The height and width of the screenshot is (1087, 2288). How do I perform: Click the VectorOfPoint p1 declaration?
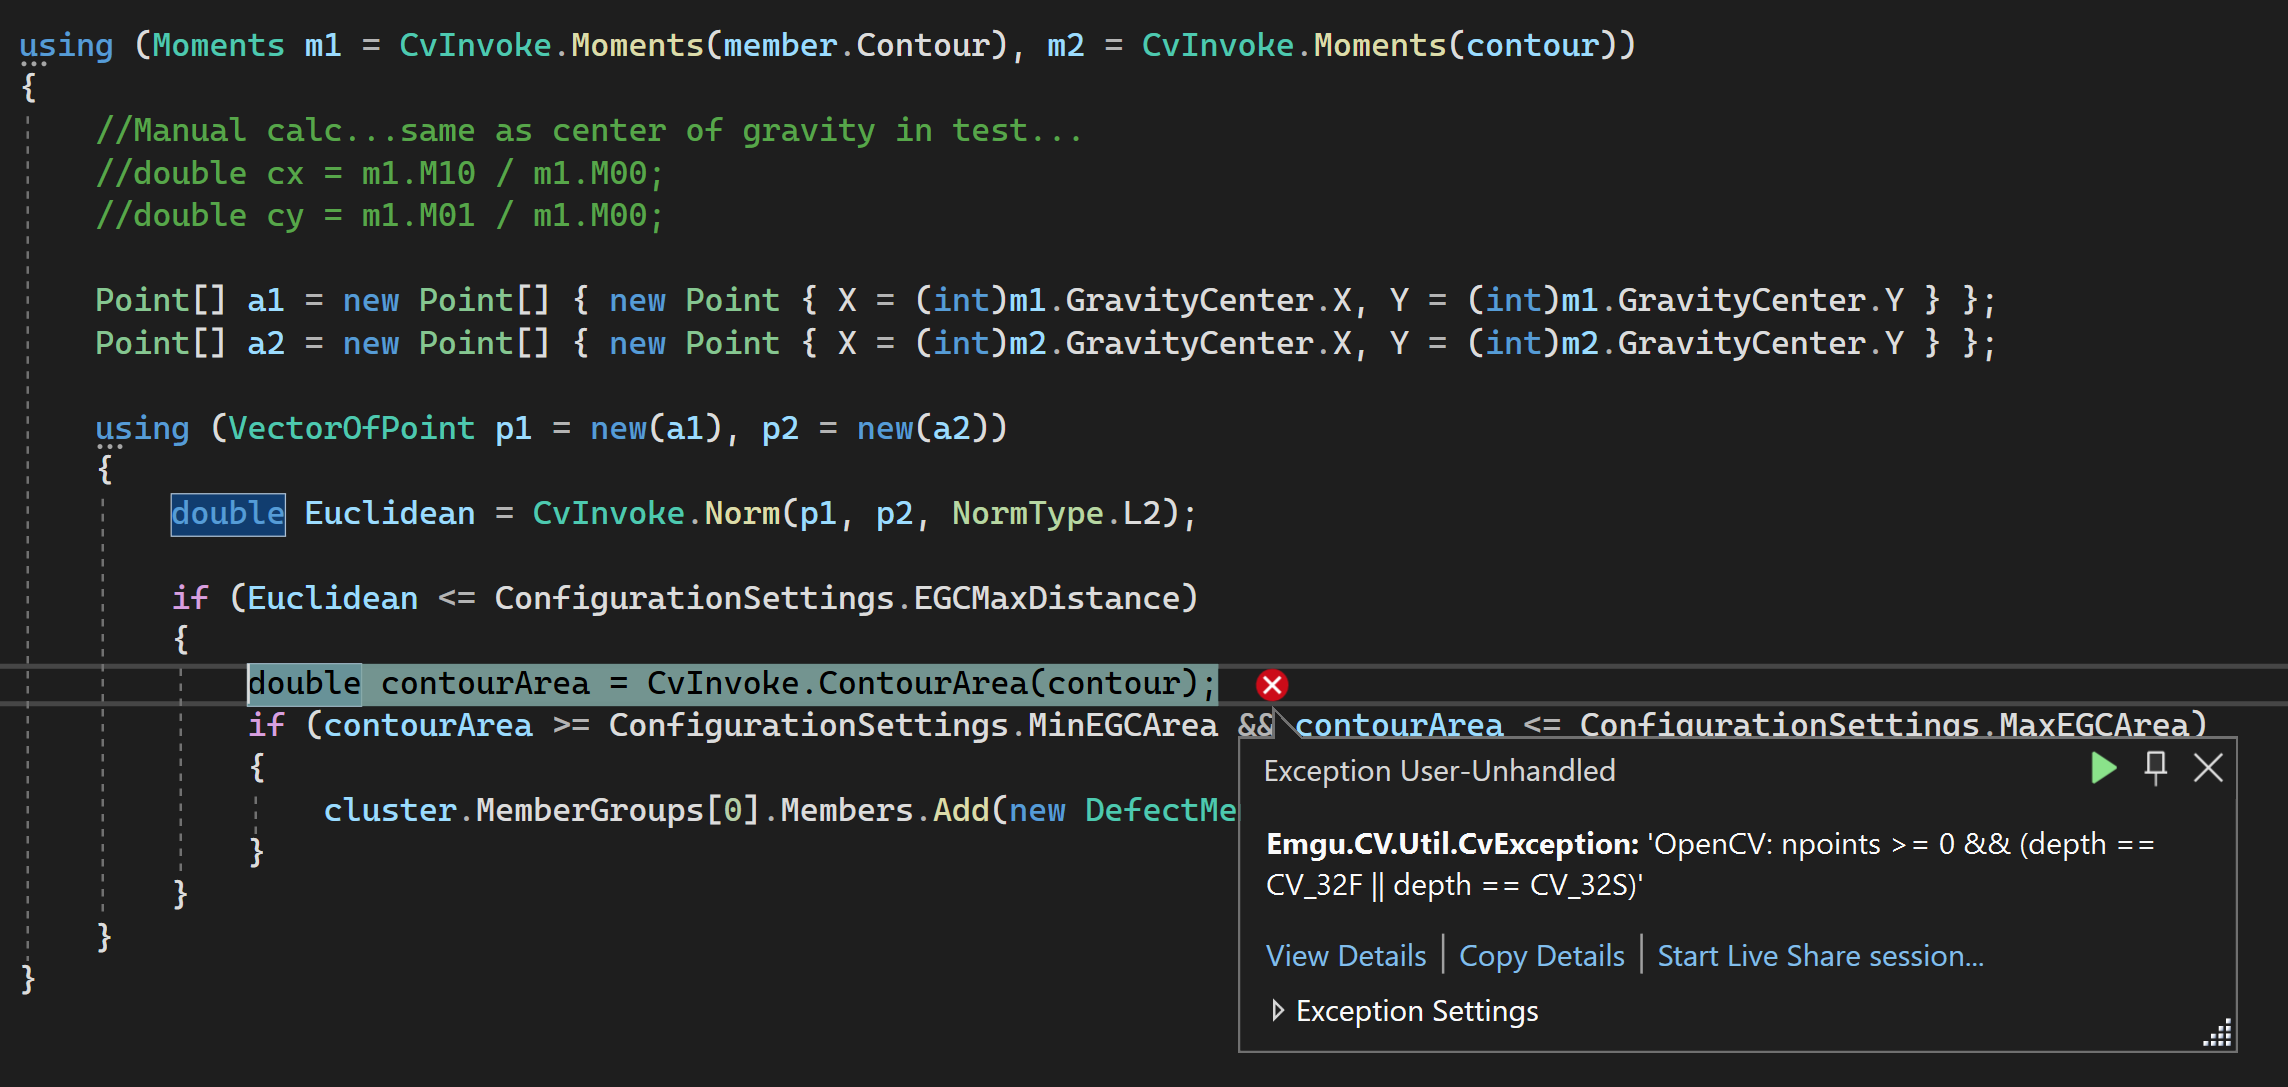coord(350,427)
